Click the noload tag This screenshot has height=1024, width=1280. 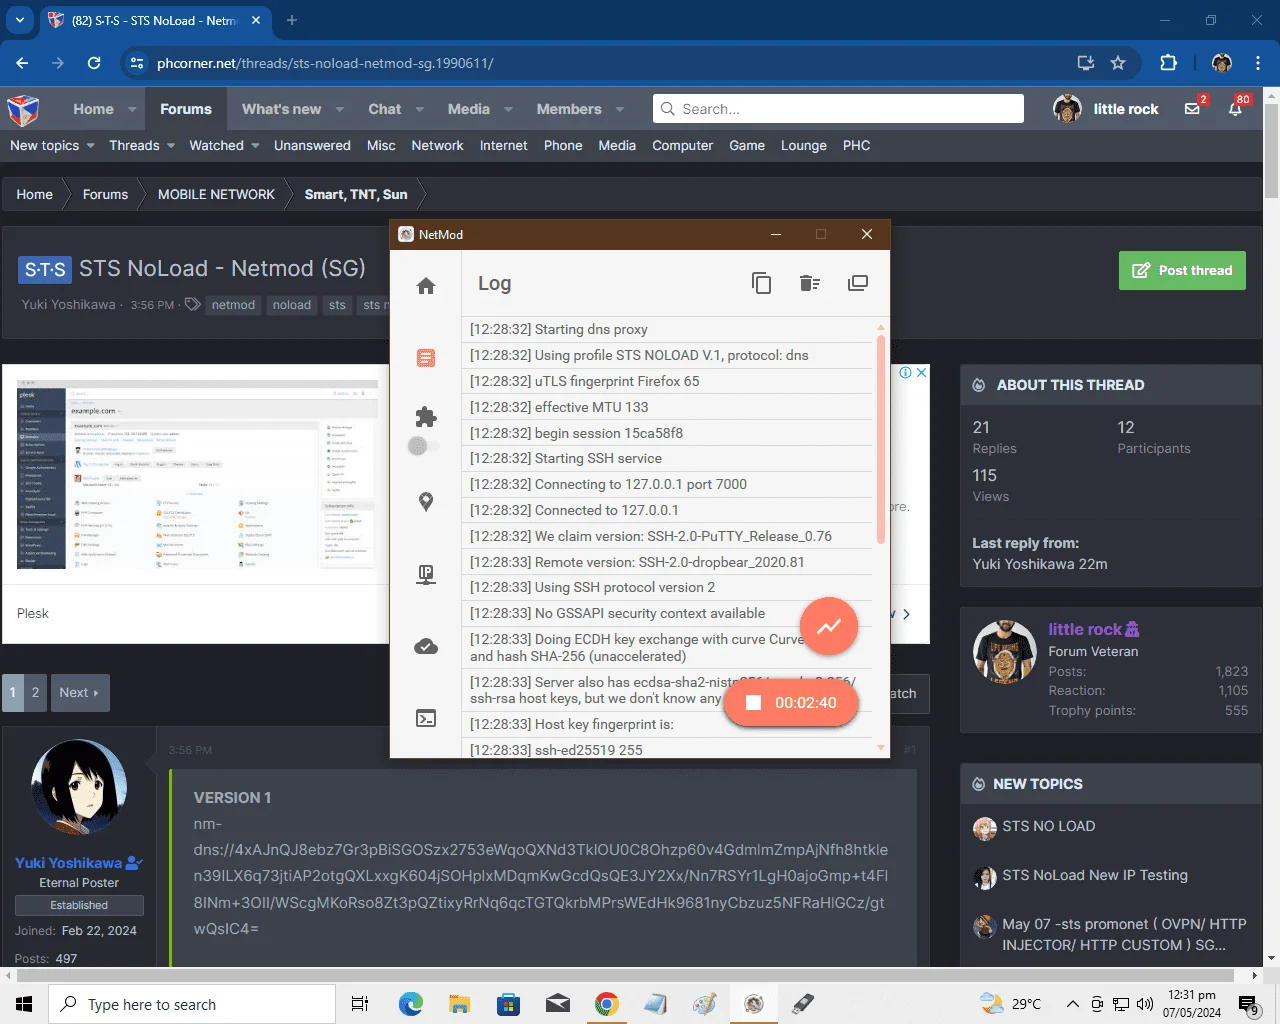pyautogui.click(x=292, y=305)
